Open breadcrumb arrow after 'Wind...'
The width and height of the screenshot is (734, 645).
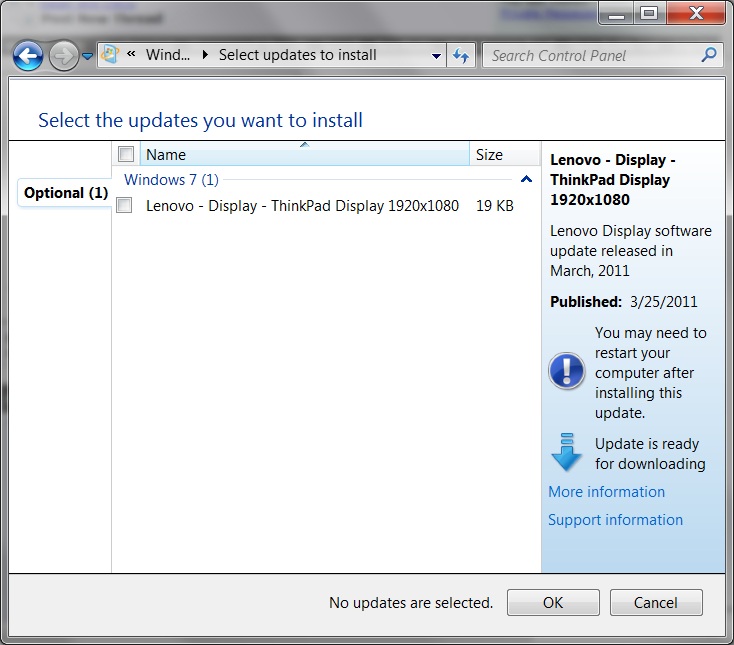pyautogui.click(x=205, y=55)
